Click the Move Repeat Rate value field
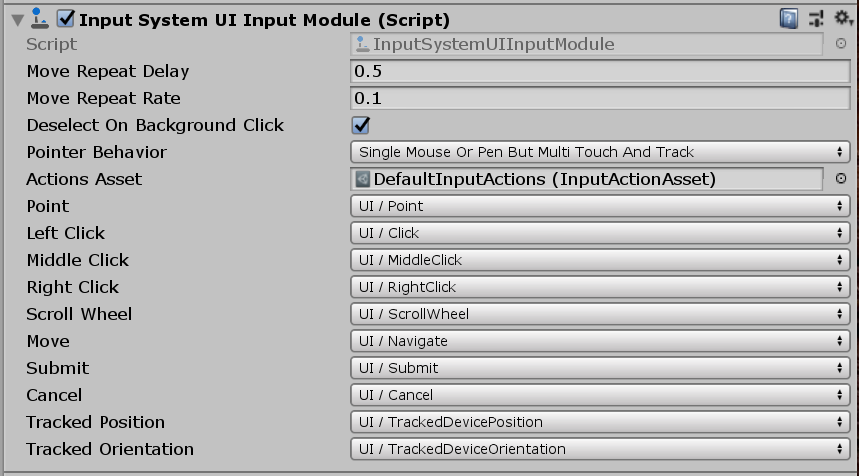 (600, 98)
